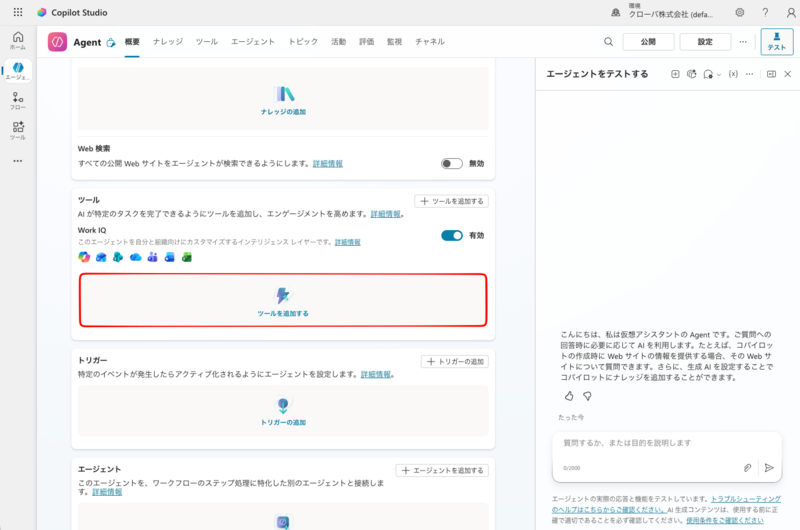Go to Home in the sidebar

pos(18,40)
